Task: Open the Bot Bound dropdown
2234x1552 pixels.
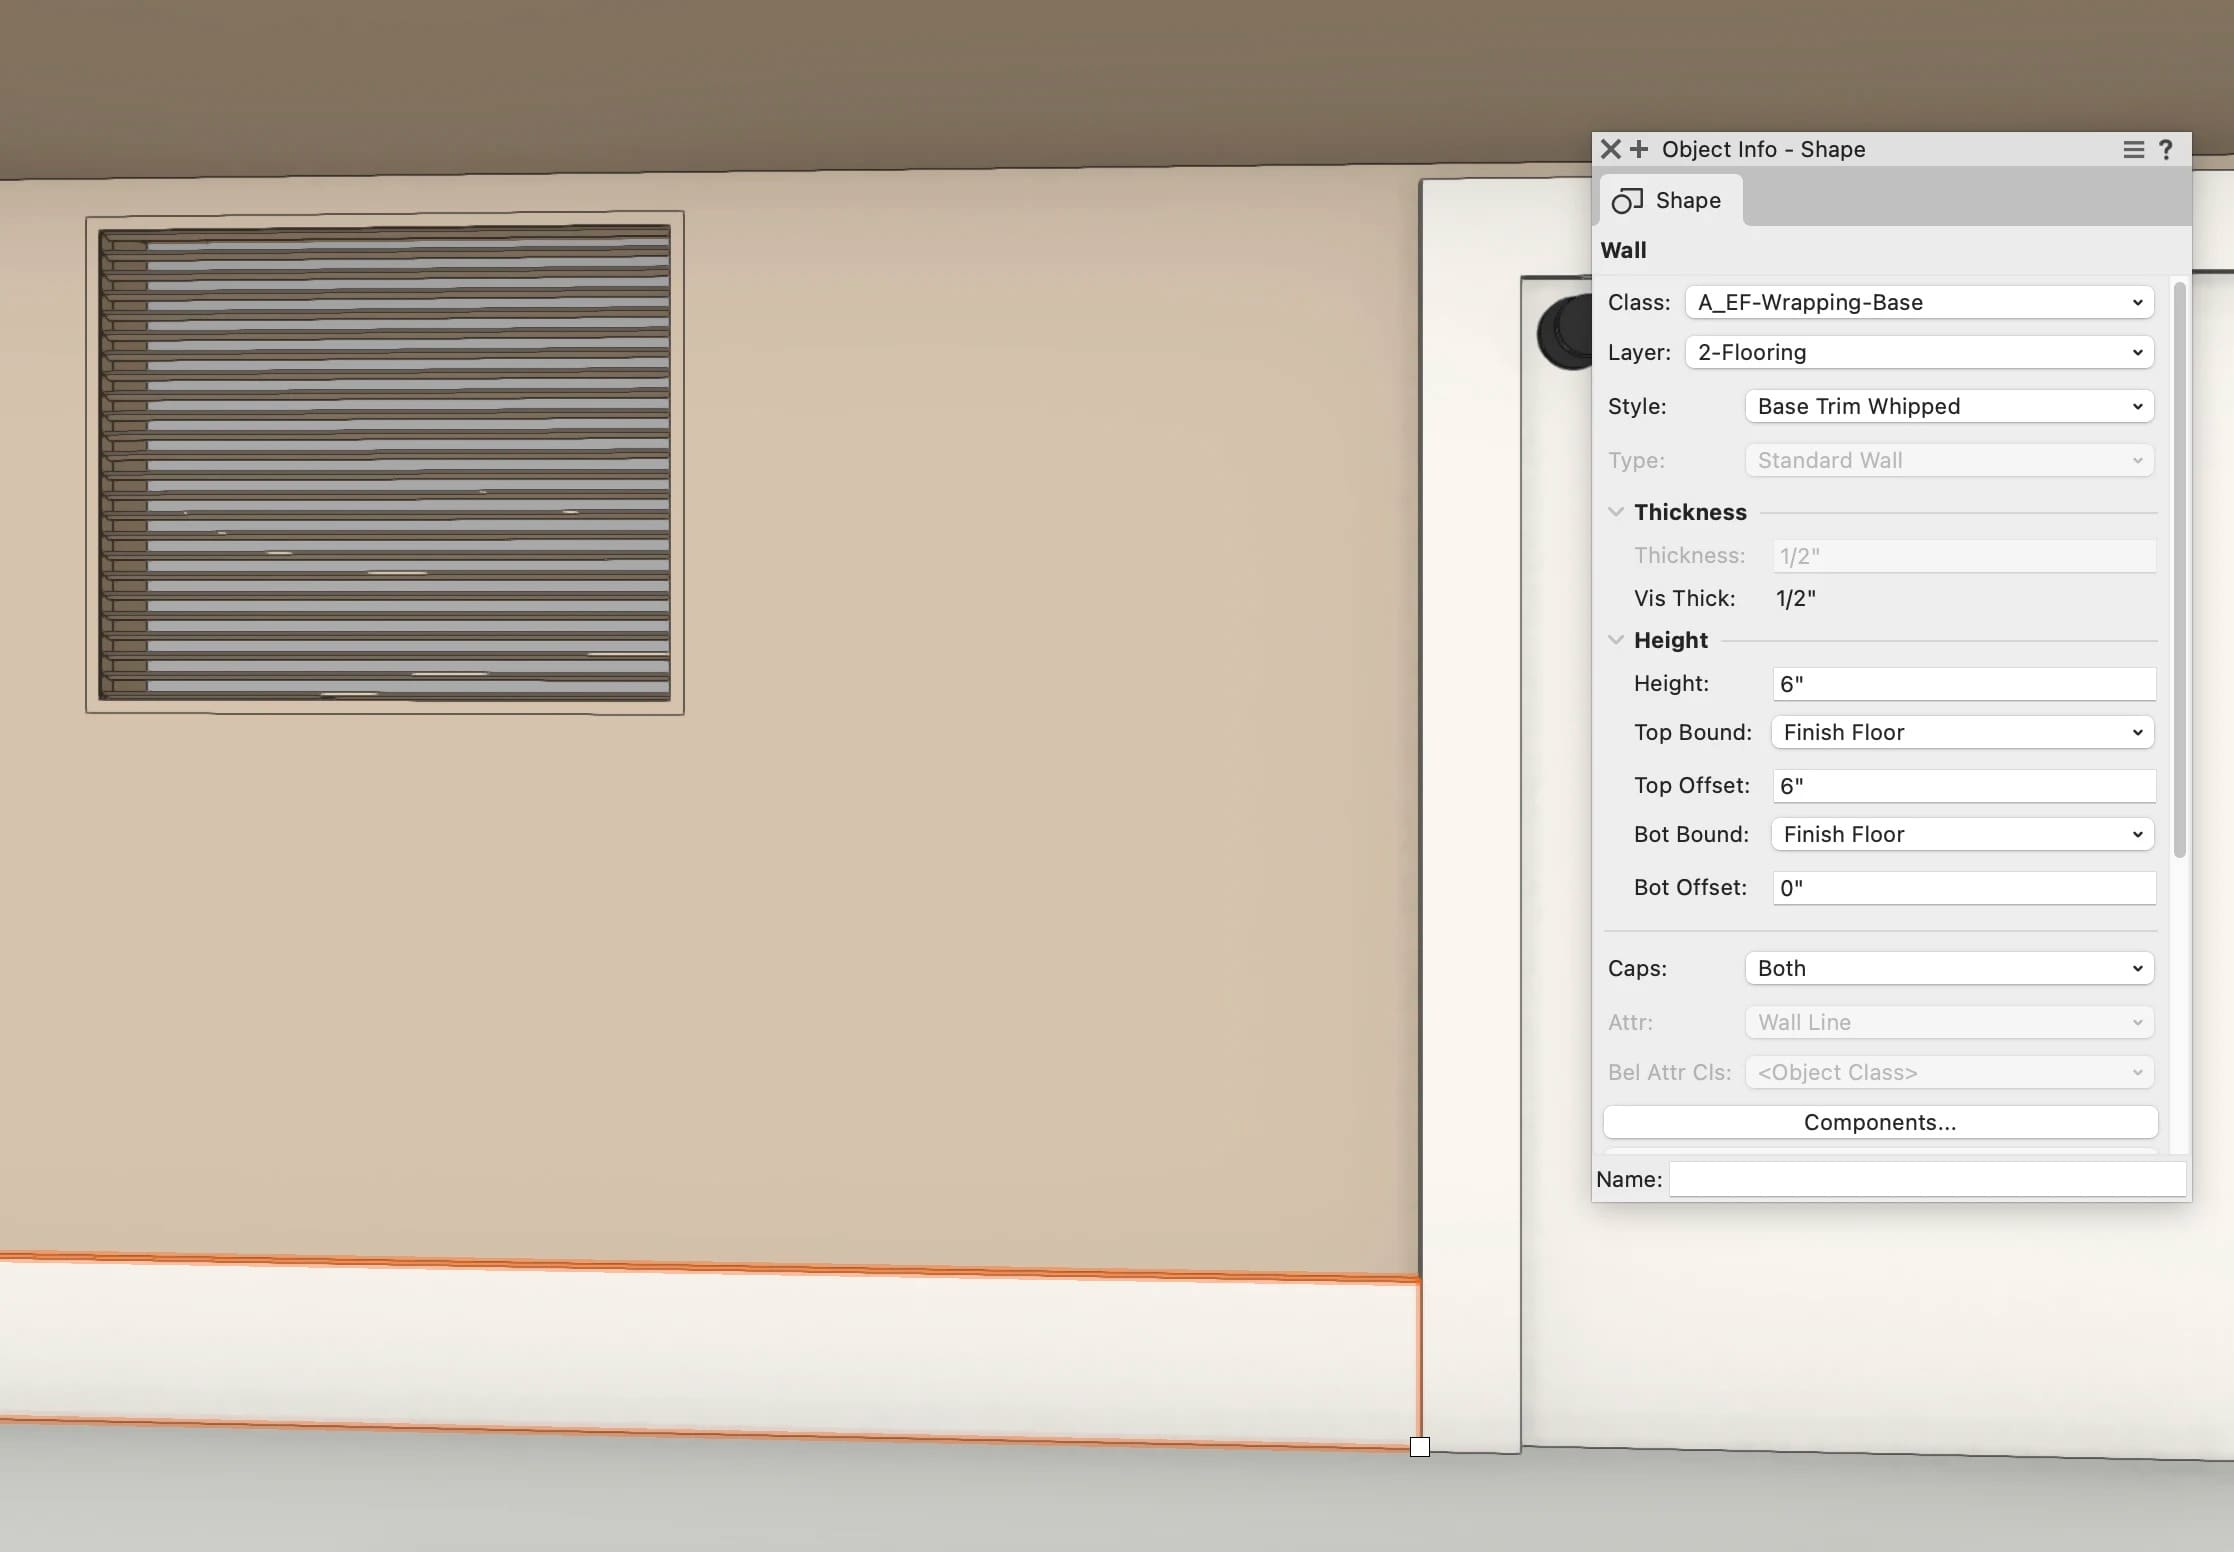Action: tap(1961, 834)
